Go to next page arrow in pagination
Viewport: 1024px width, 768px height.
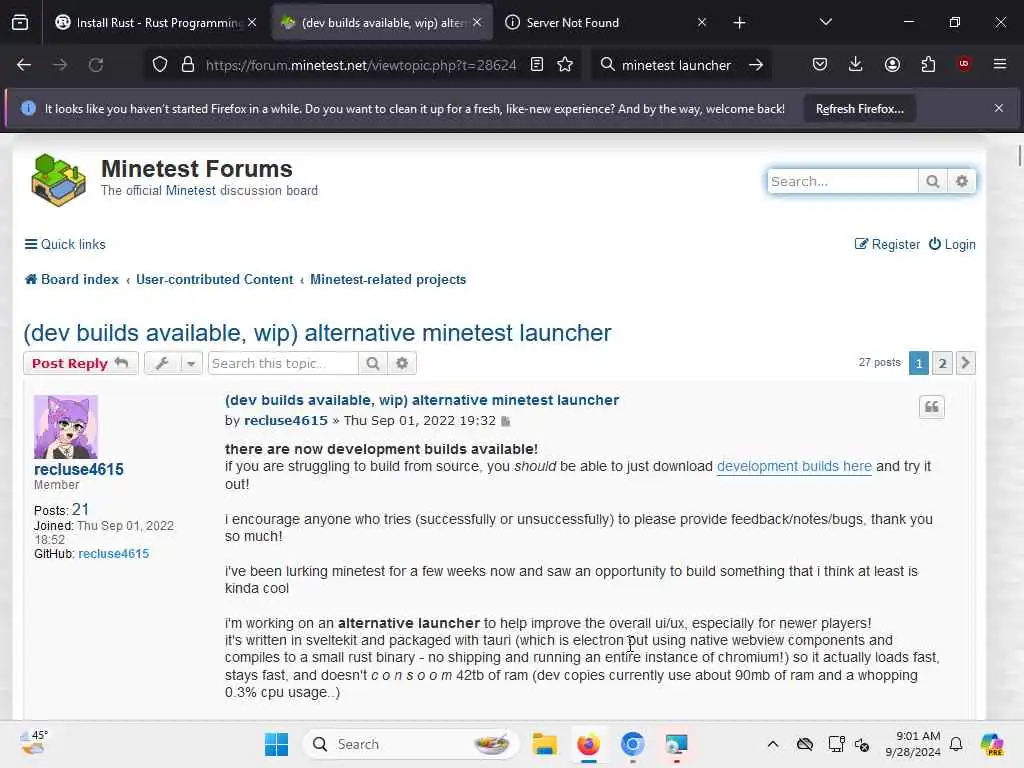[x=965, y=363]
